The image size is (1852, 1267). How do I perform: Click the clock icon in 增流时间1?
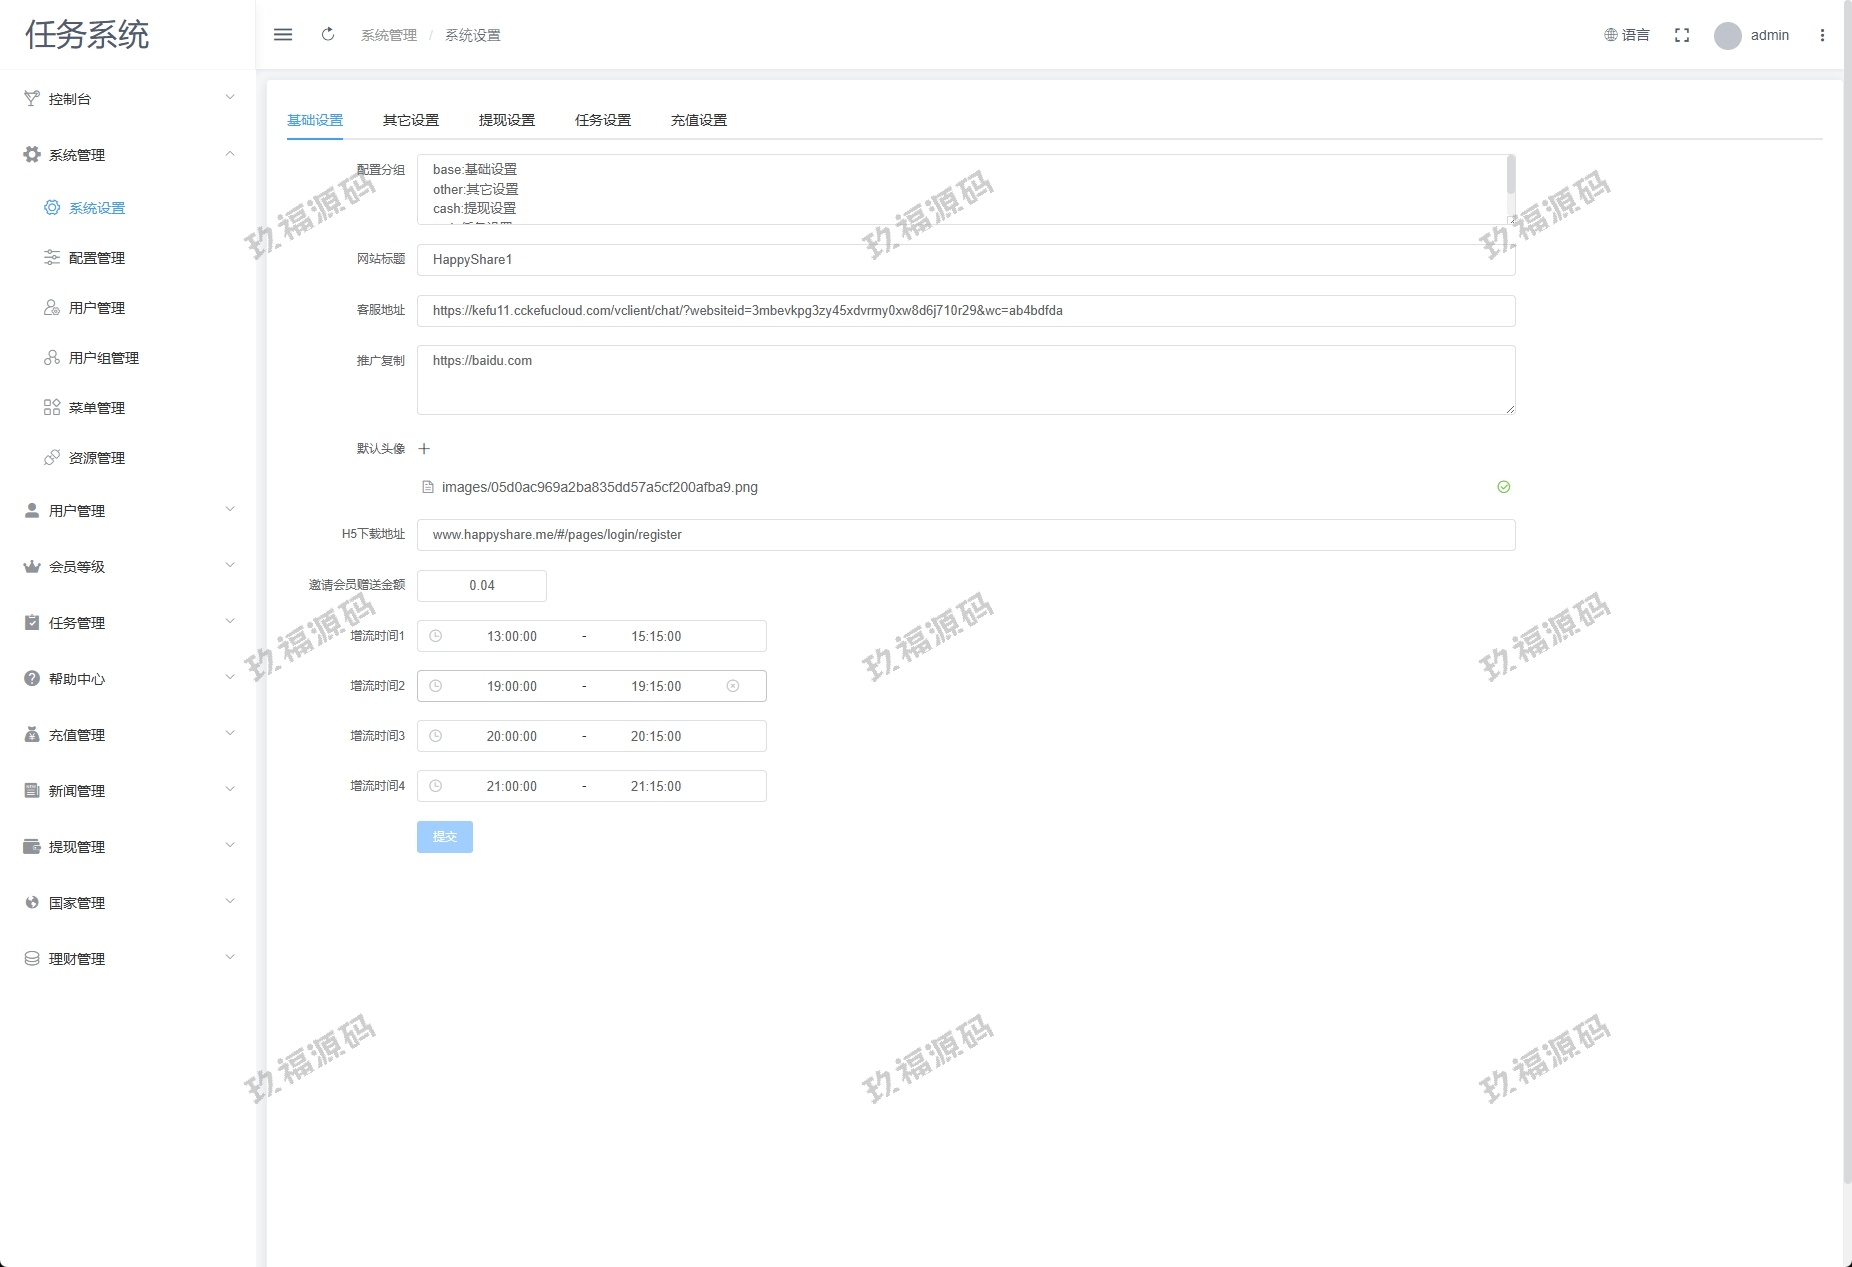pos(436,636)
